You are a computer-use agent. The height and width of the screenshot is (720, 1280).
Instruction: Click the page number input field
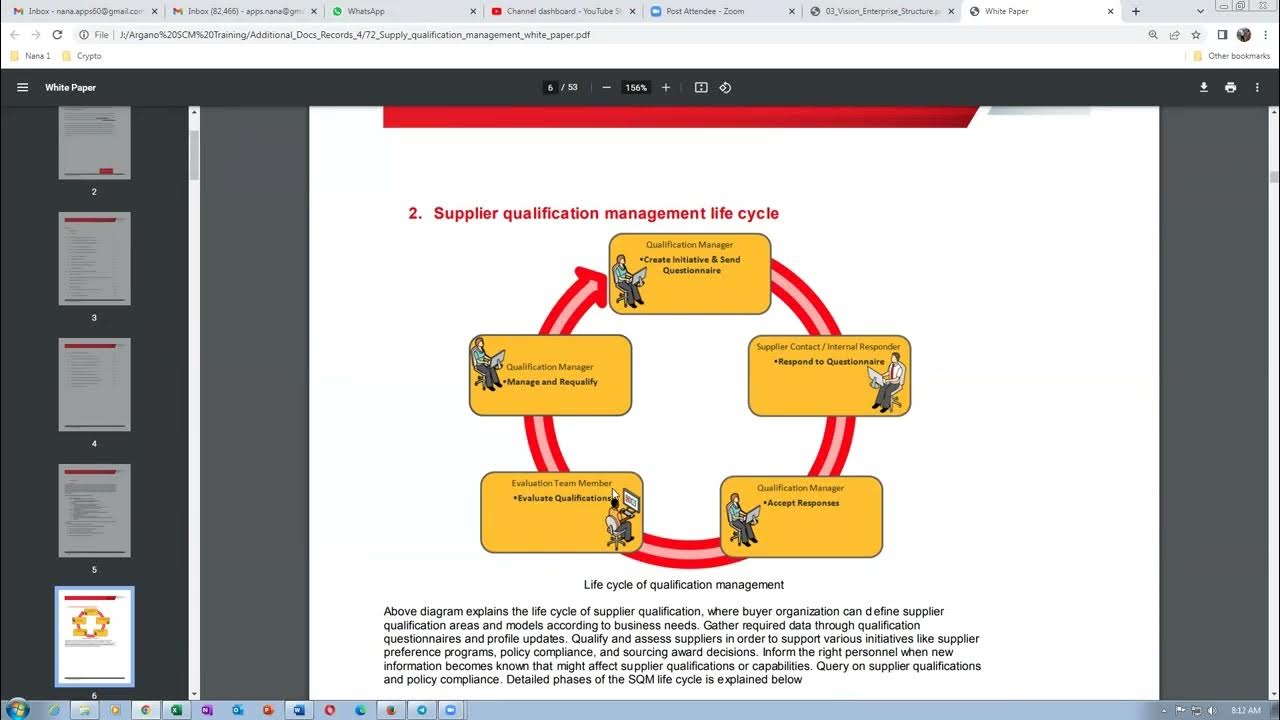click(550, 87)
